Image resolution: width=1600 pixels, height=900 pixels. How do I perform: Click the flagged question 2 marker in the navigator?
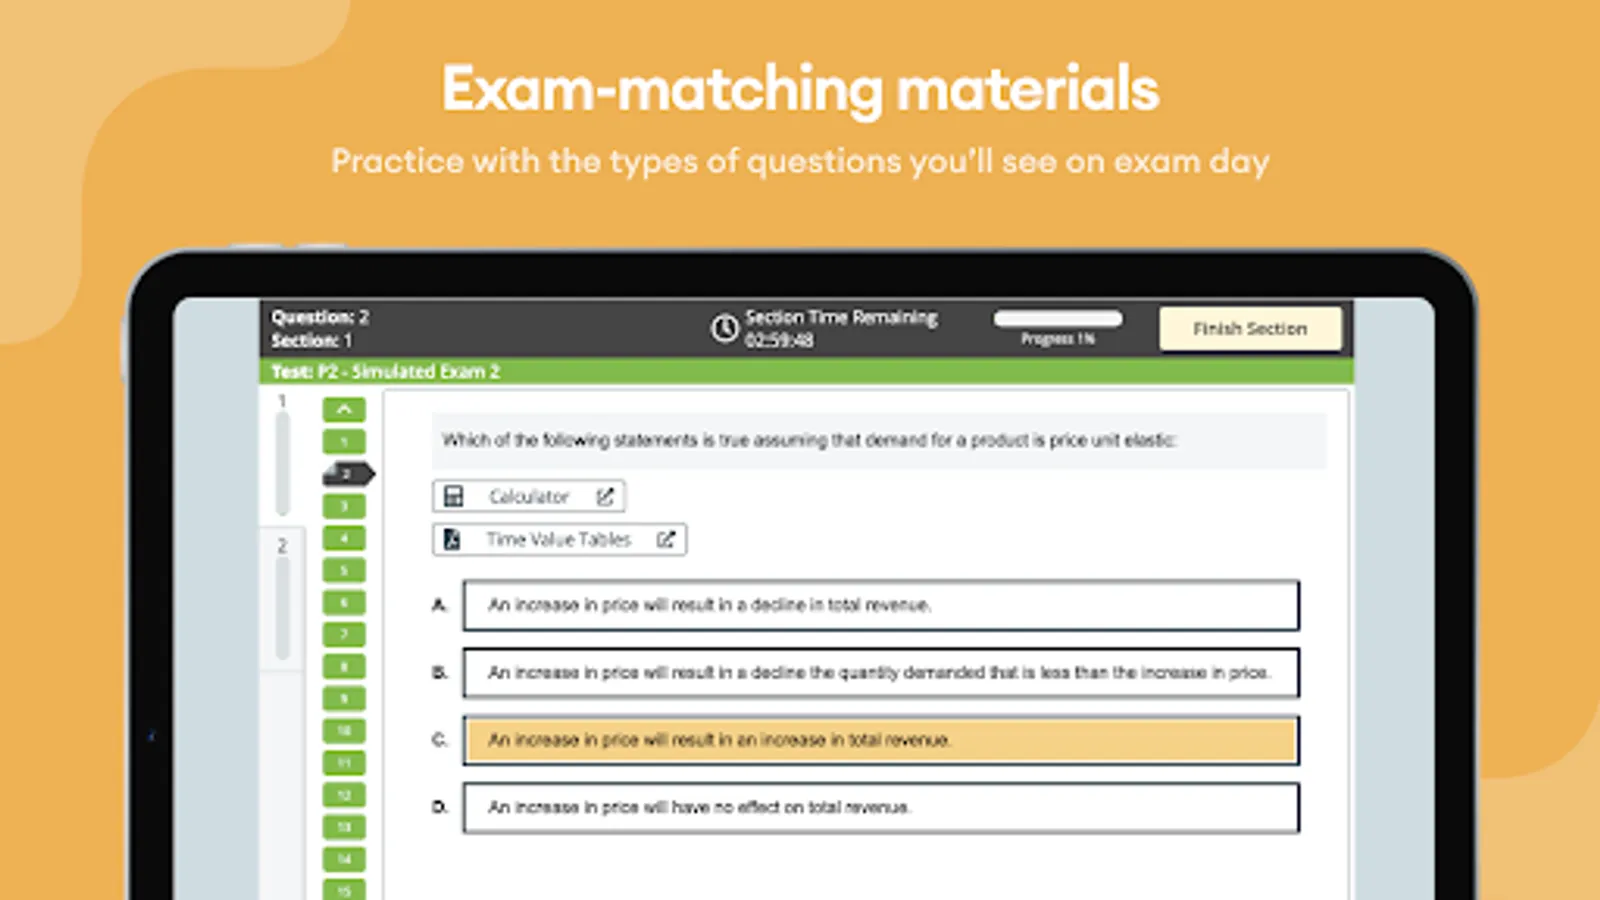pos(346,474)
